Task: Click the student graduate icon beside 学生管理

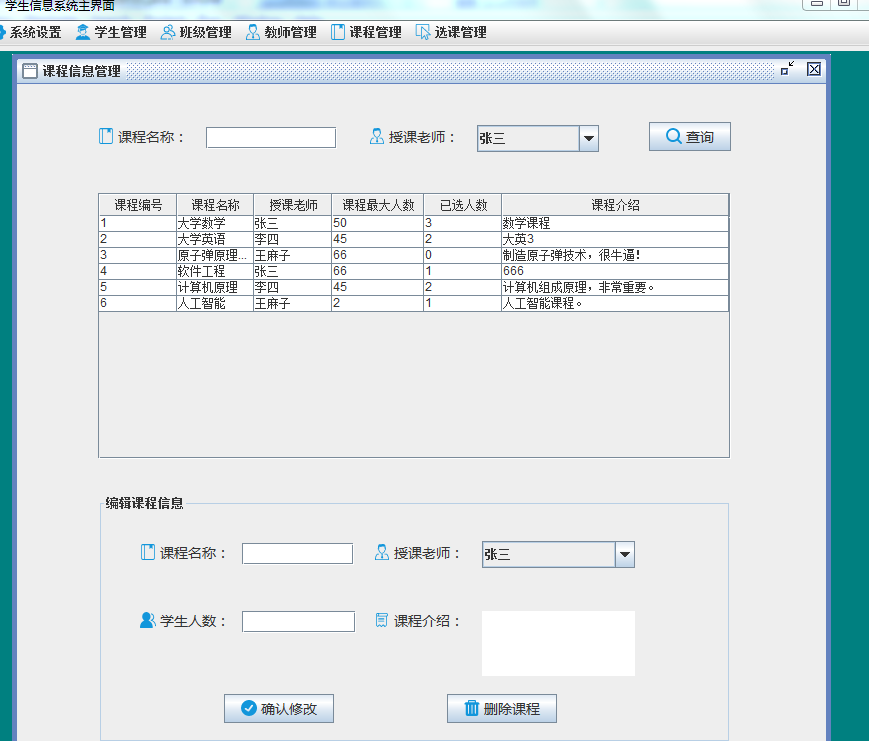Action: point(83,32)
